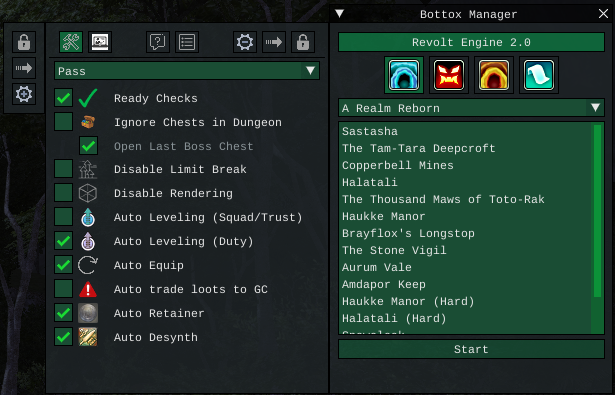Open the Pass dropdown menu
This screenshot has width=615, height=395.
pos(187,71)
